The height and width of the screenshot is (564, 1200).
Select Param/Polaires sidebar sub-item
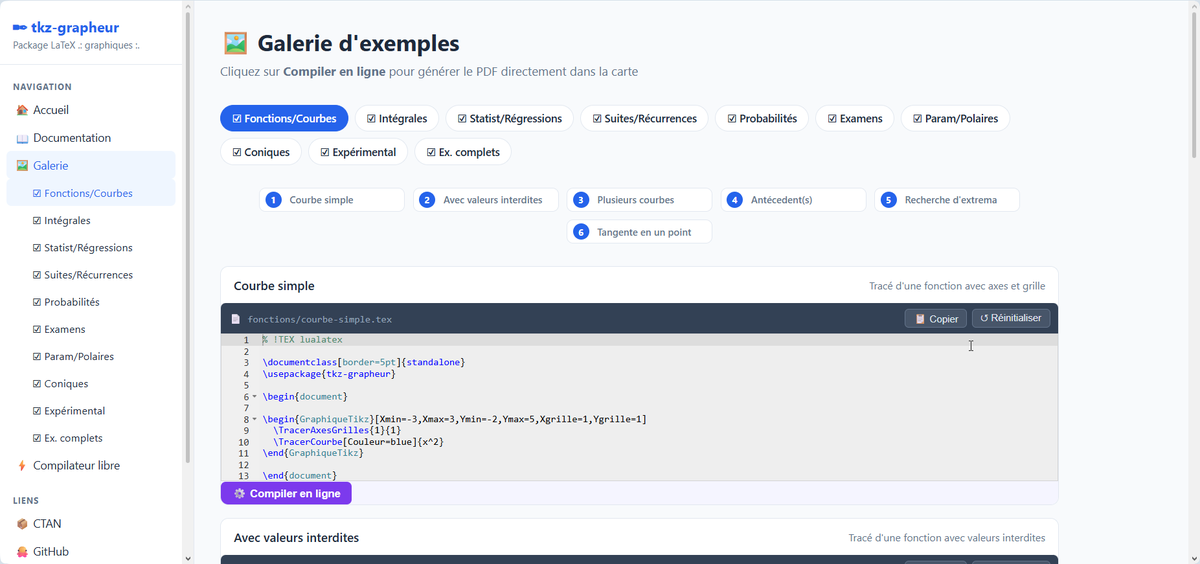pos(91,356)
